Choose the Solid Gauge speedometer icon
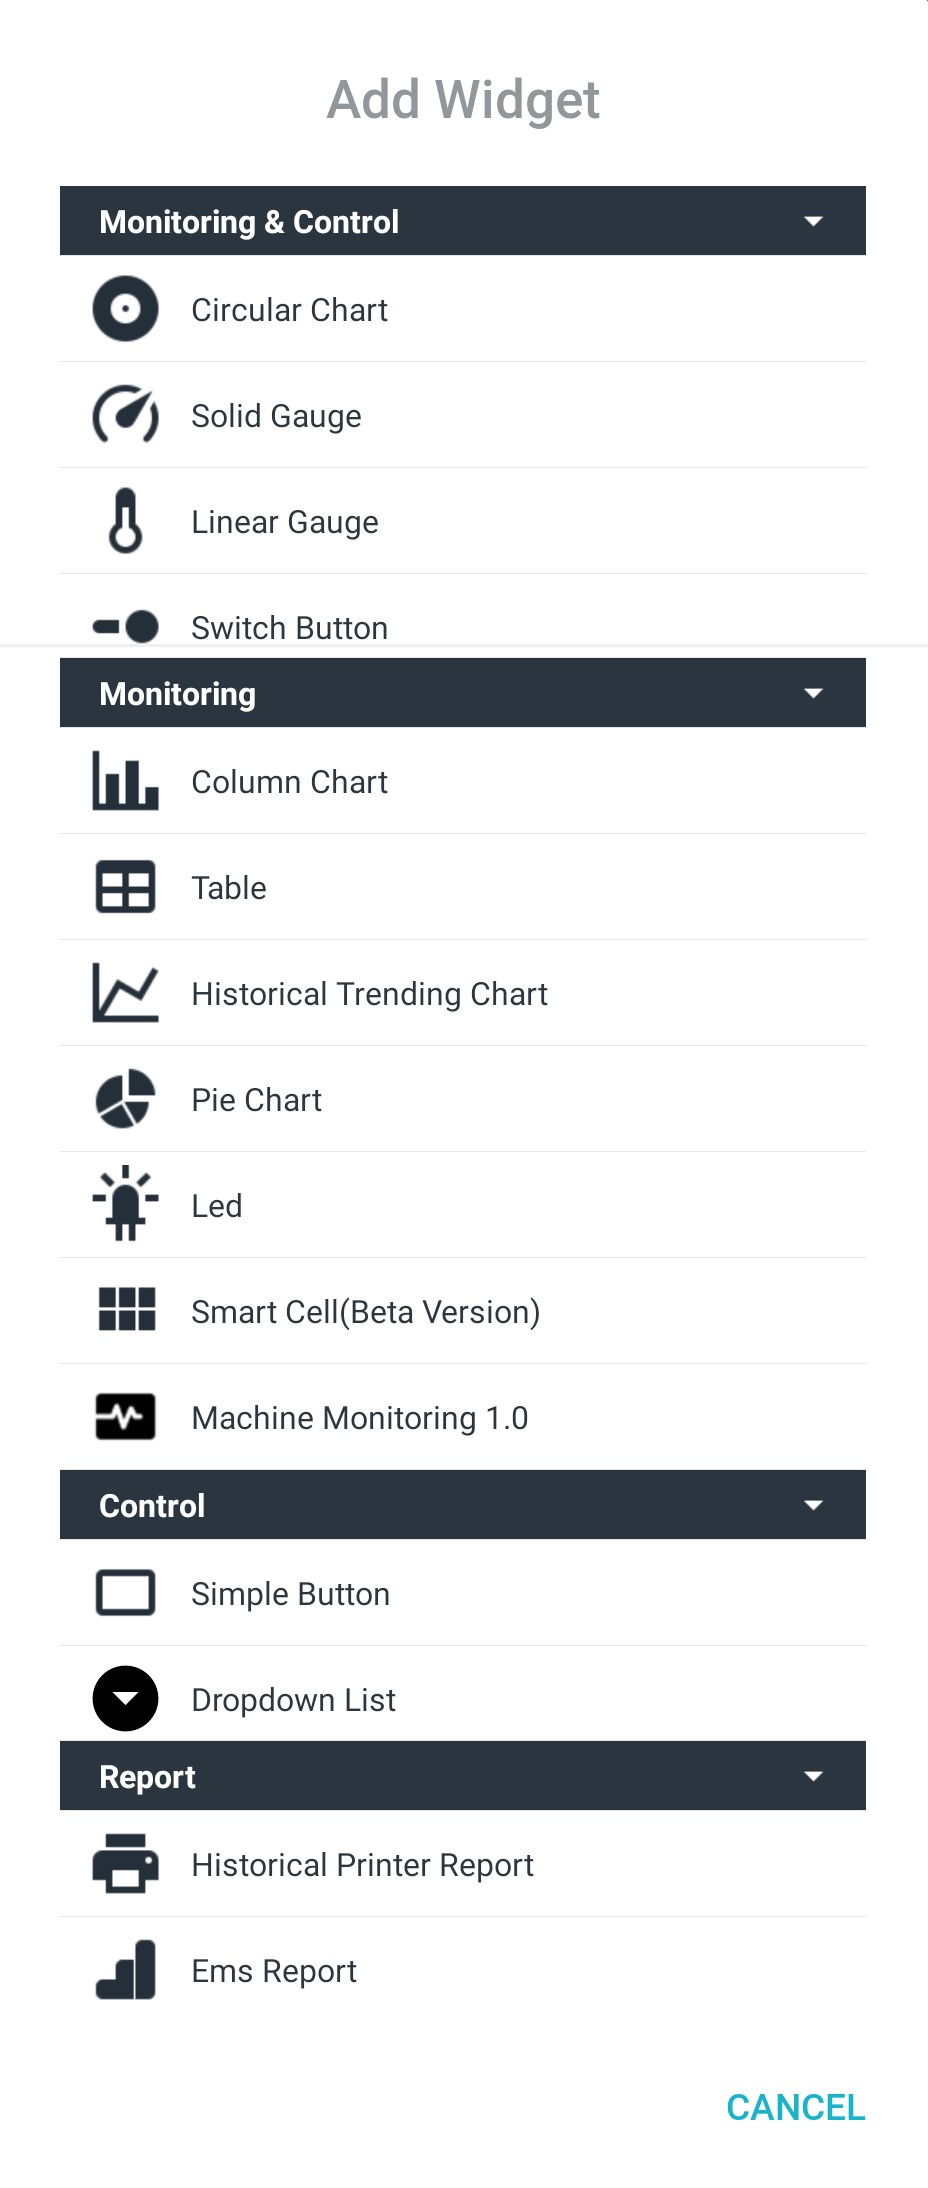Screen dimensions: 928x2188 point(125,415)
